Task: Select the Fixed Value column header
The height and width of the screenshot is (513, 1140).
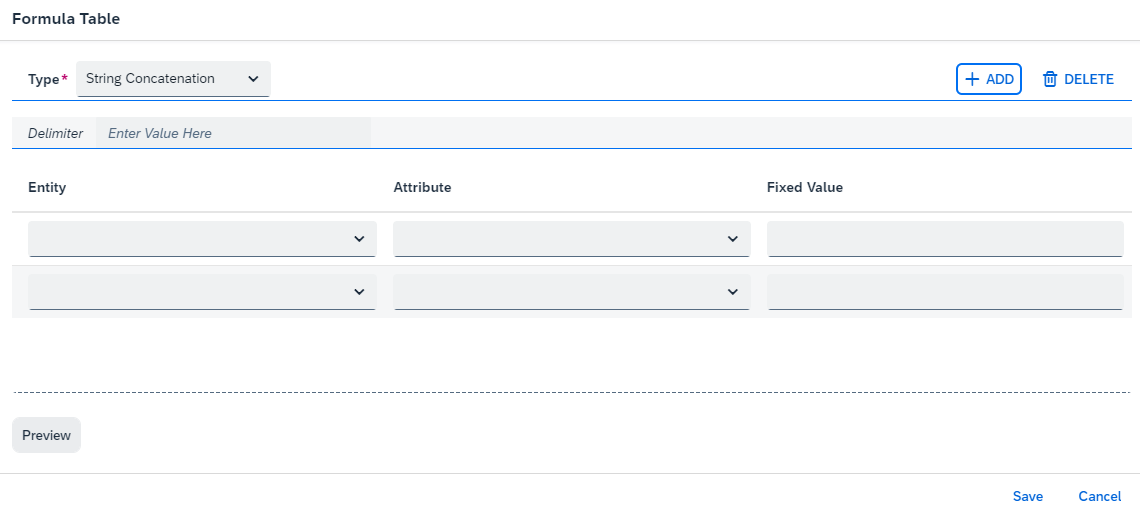Action: pos(805,187)
